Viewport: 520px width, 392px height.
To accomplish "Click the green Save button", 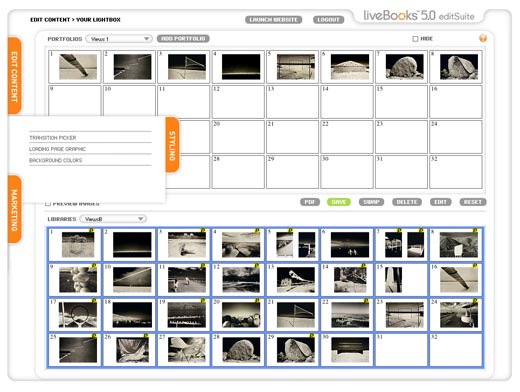I will pos(339,202).
